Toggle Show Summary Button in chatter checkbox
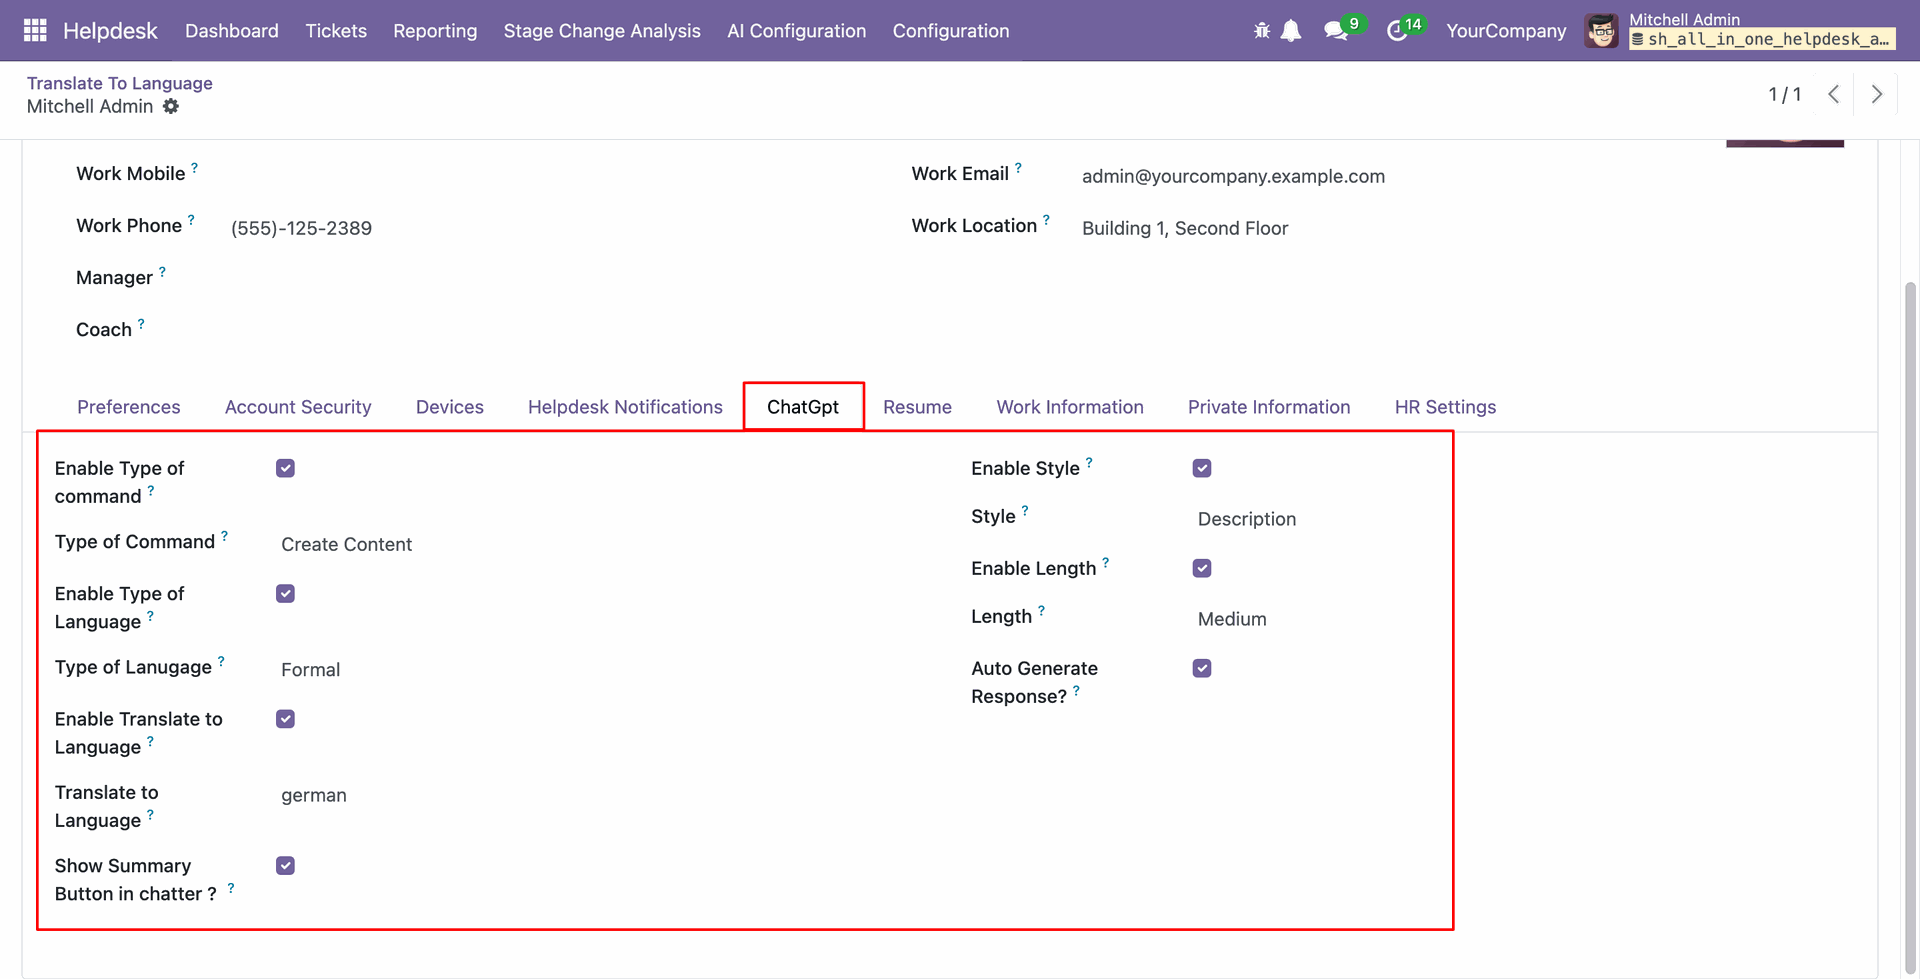1920x979 pixels. 286,866
